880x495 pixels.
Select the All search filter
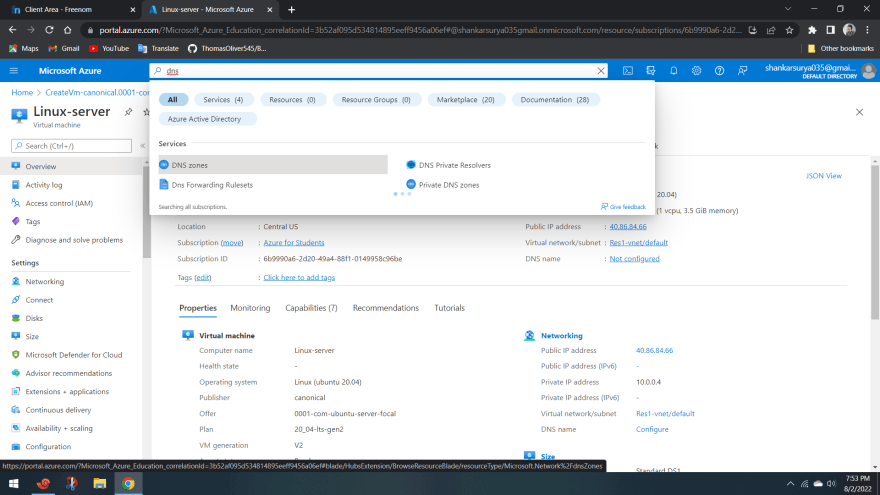tap(172, 99)
